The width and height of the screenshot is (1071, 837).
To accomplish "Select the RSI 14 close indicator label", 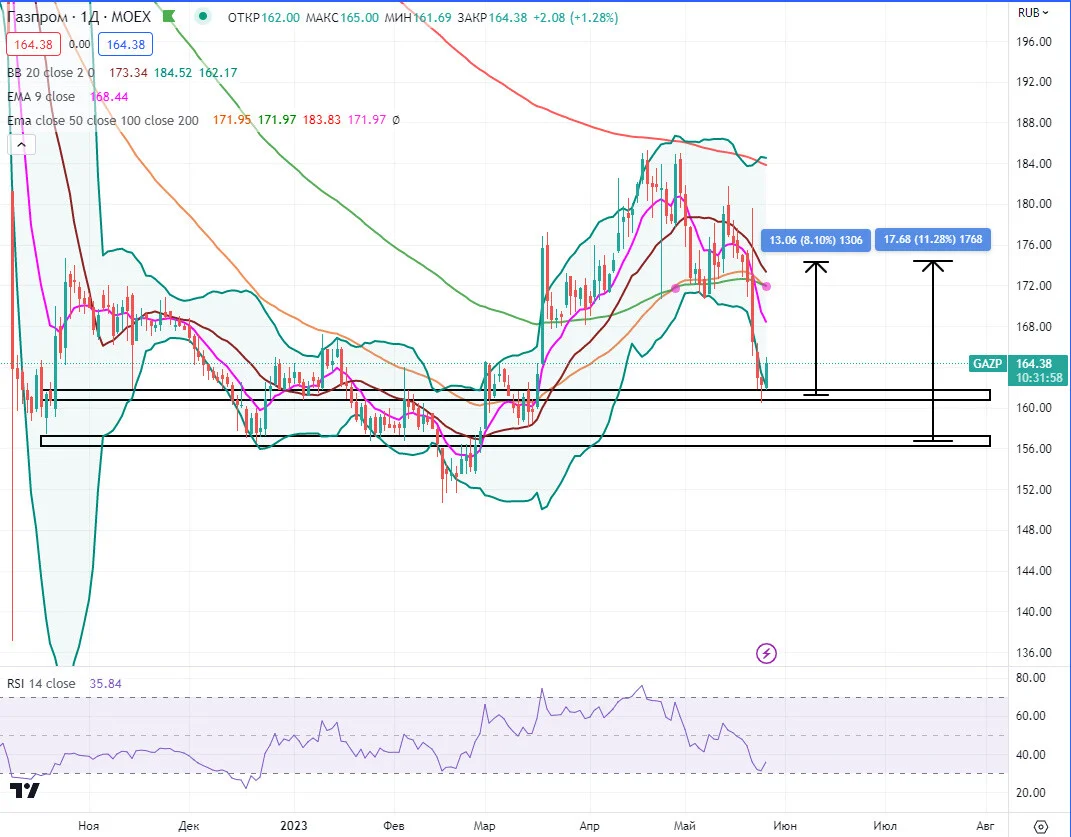I will (41, 683).
